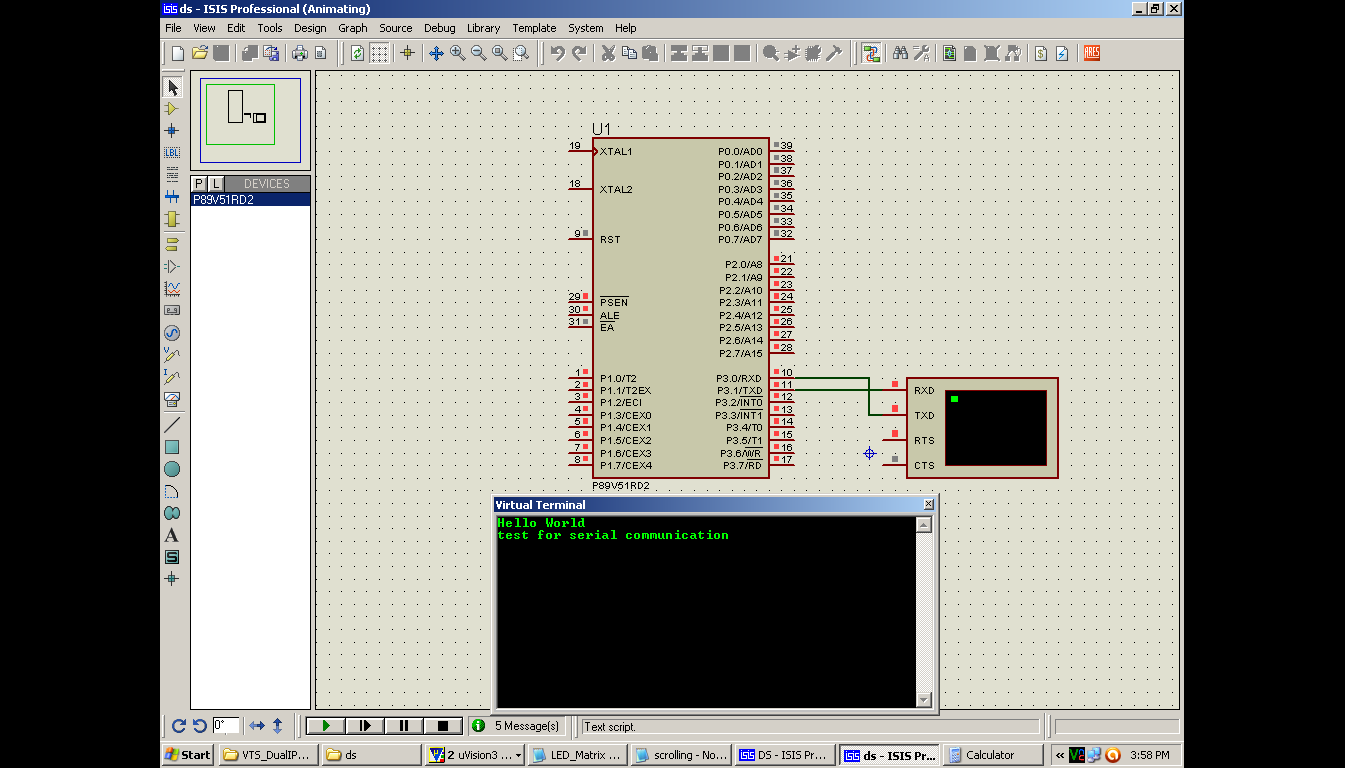Open the Template menu
Viewport: 1345px width, 768px height.
tap(534, 28)
